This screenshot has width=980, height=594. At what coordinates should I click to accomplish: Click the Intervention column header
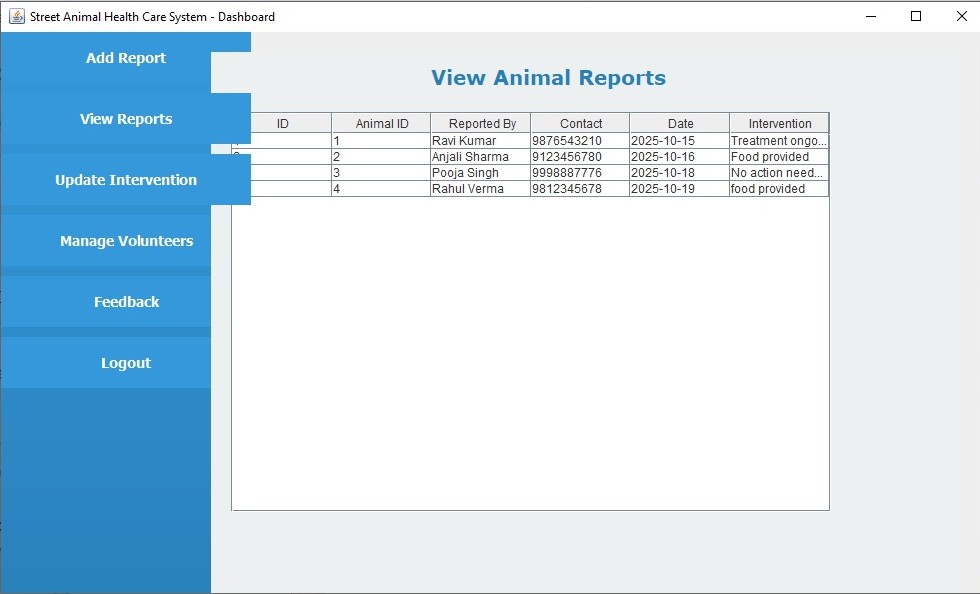tap(778, 123)
